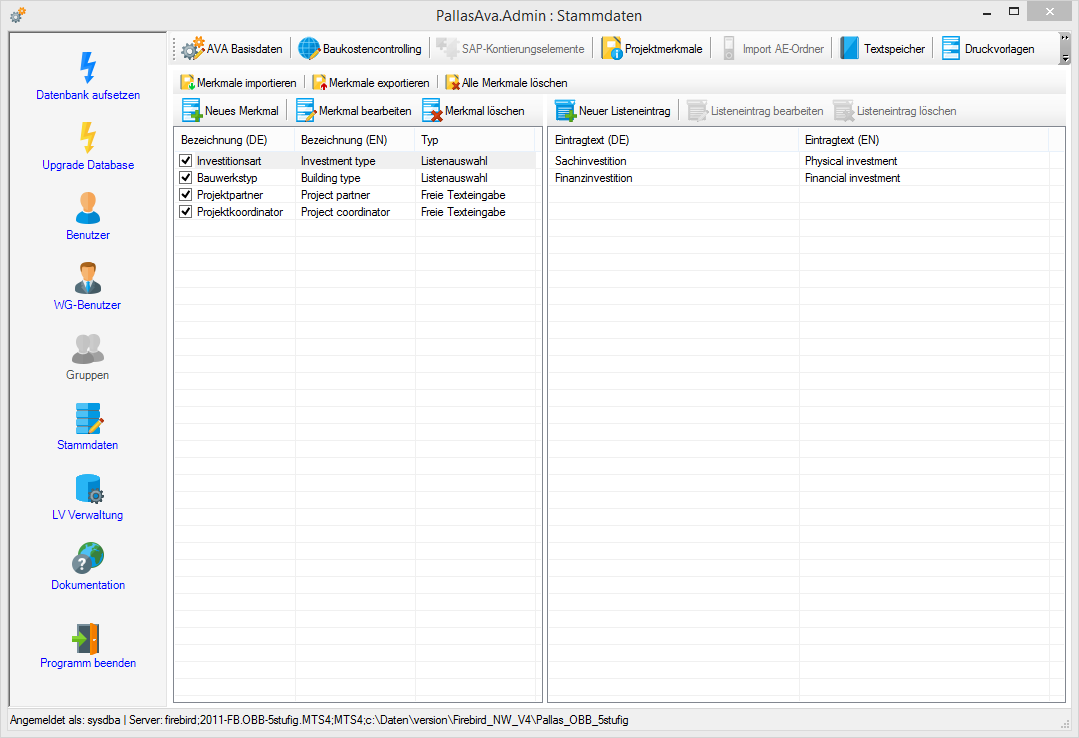Toggle the Projektpartner checkbox
The height and width of the screenshot is (738, 1079).
[x=185, y=195]
